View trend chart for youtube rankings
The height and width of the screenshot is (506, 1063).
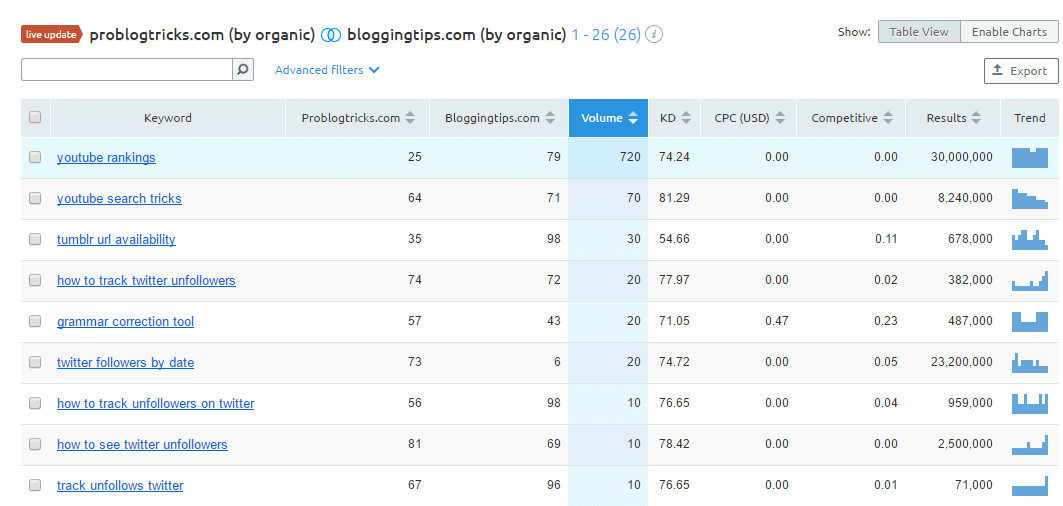coord(1030,157)
